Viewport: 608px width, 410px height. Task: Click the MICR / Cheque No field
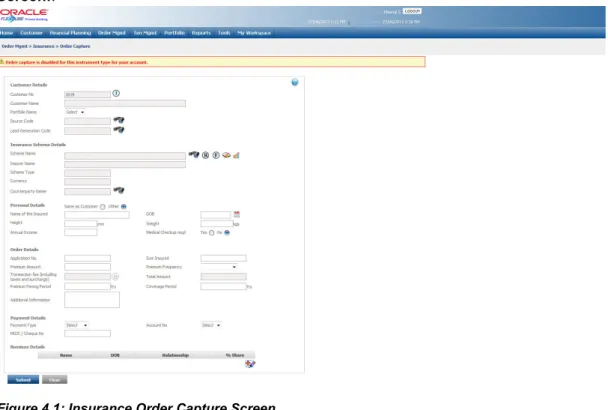pyautogui.click(x=87, y=334)
